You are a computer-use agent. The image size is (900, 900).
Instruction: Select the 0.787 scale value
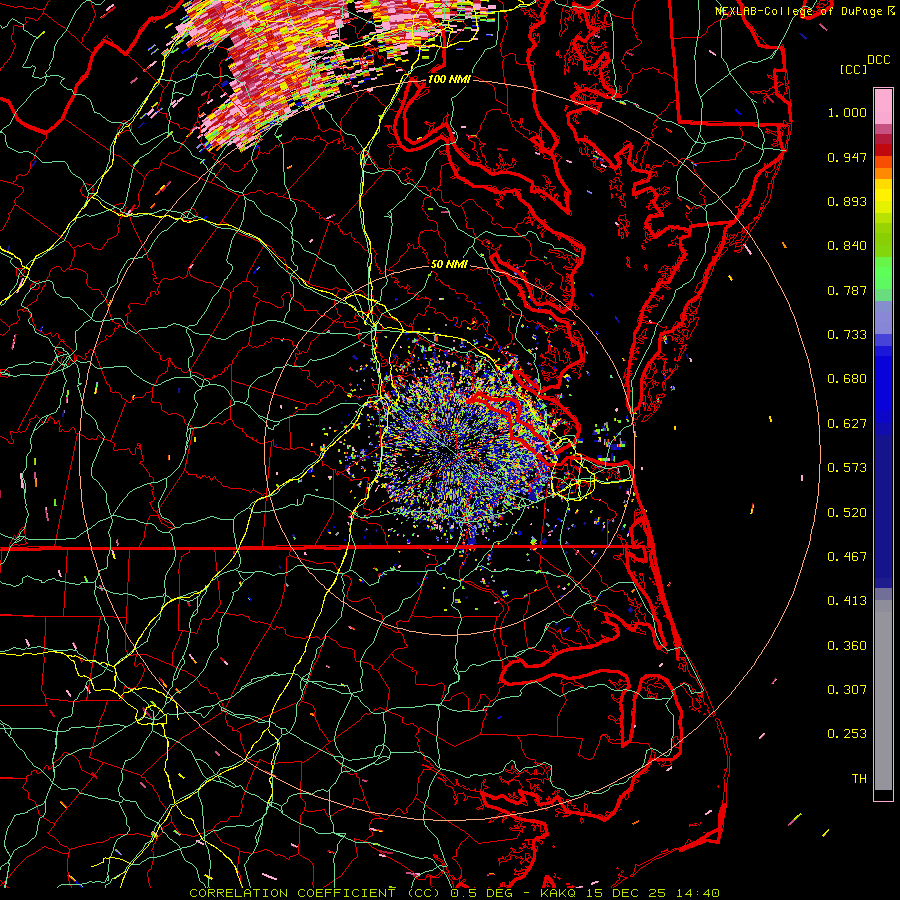847,290
